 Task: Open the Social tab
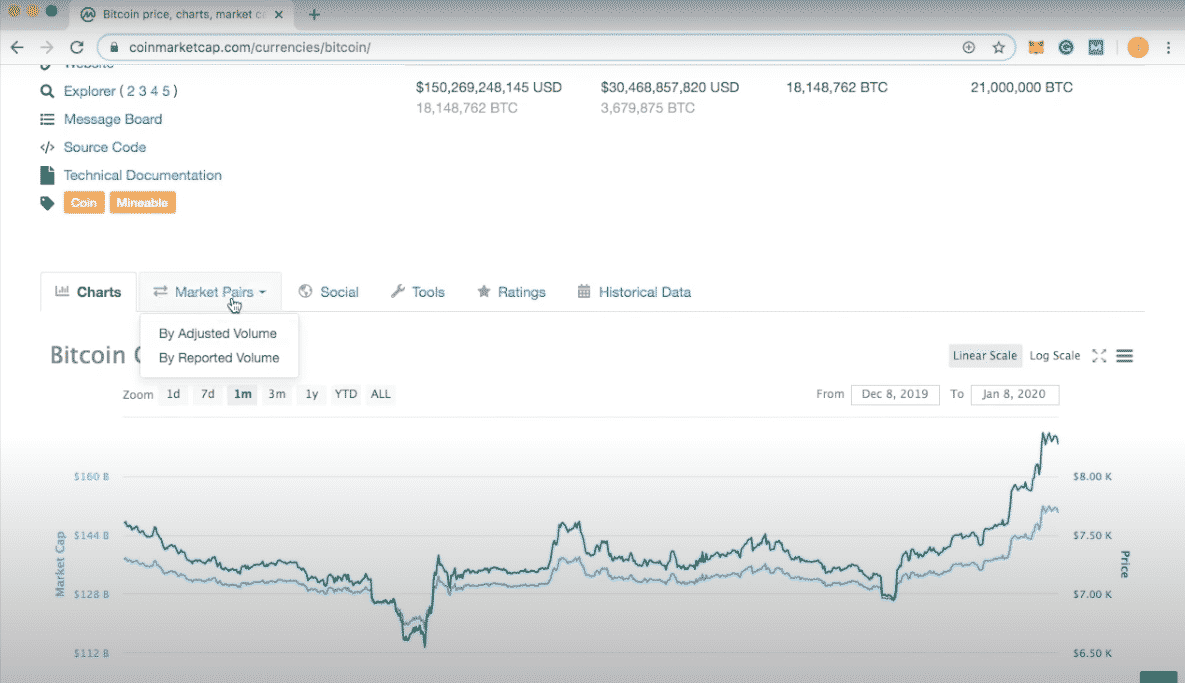point(329,292)
